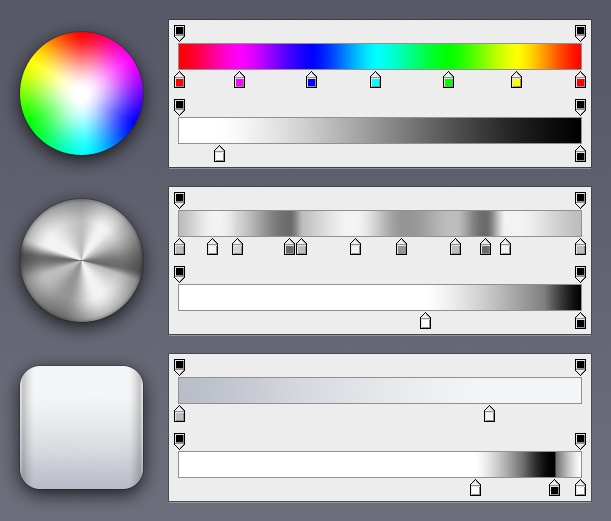Select the blue stop under the rainbow gradient

(x=311, y=81)
